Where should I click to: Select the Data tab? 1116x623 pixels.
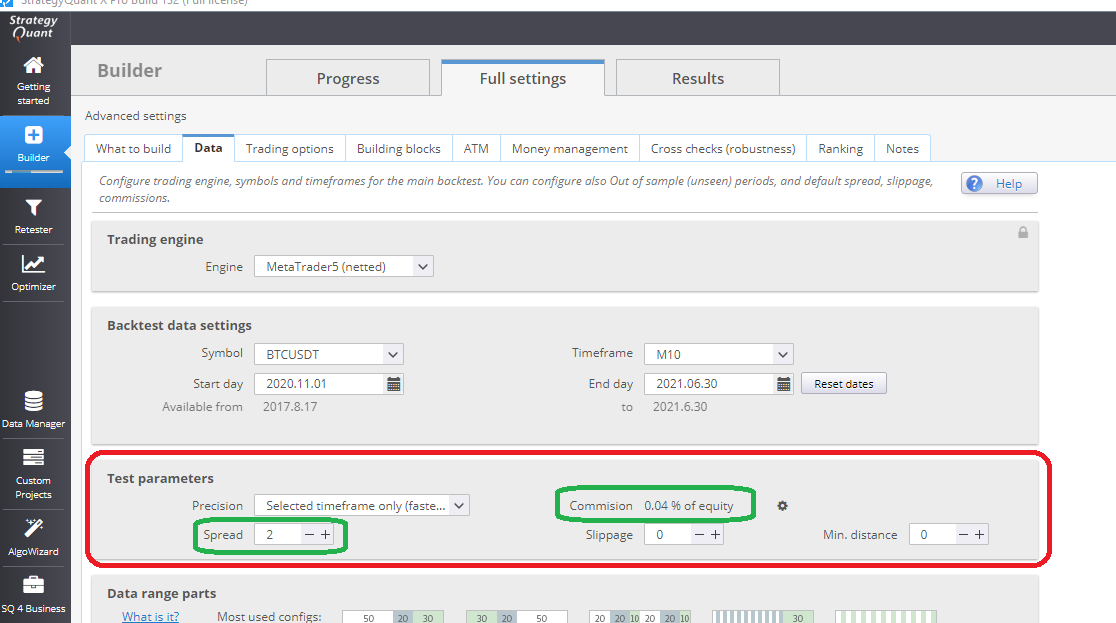pos(209,148)
